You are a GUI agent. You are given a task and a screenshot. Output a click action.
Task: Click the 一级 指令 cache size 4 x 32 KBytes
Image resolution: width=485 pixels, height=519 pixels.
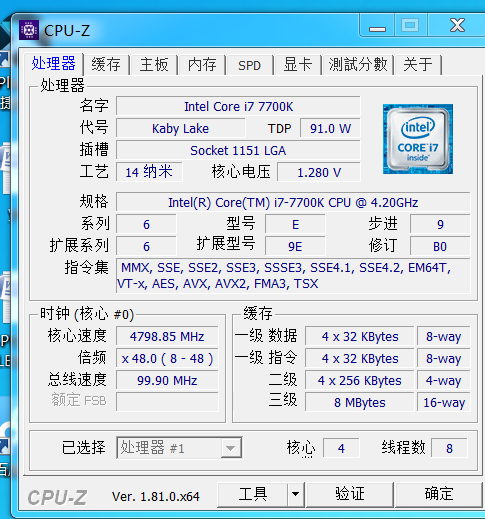(x=360, y=359)
